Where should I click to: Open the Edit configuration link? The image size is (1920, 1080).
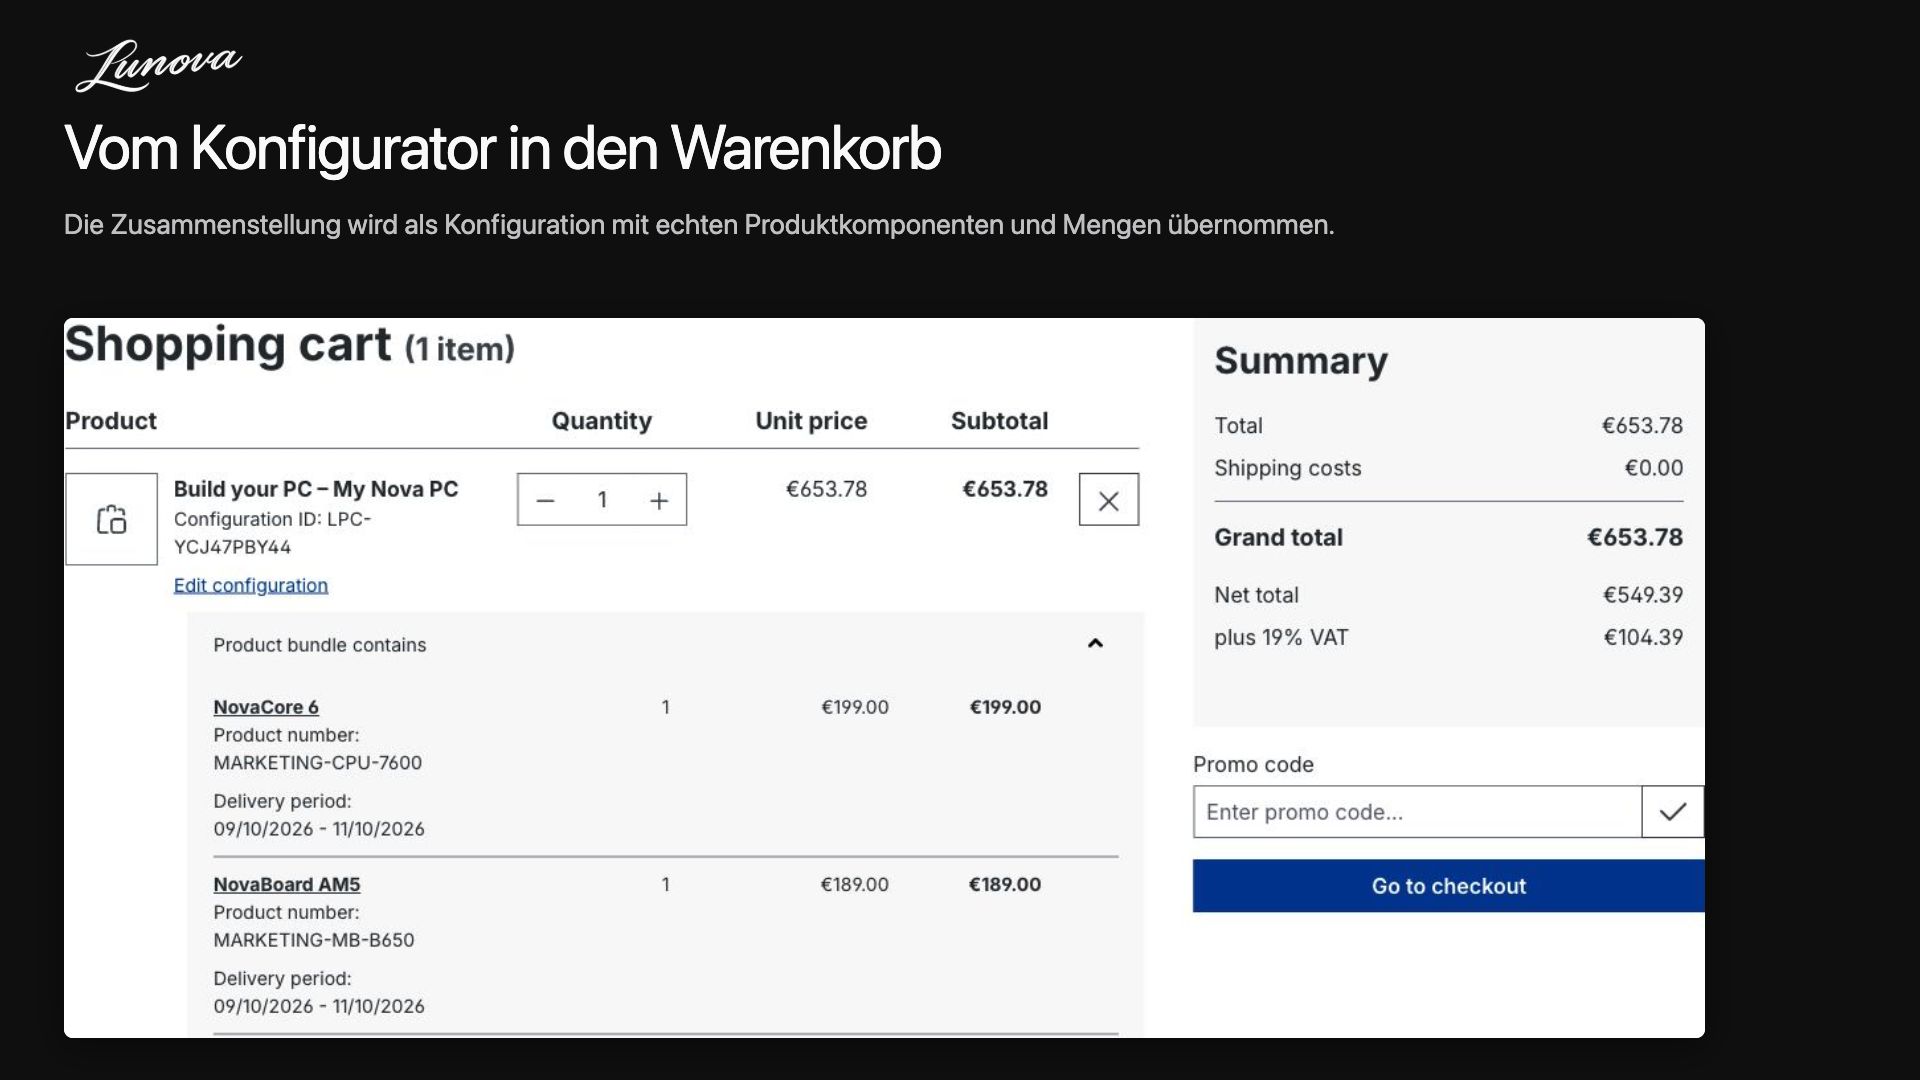point(251,585)
